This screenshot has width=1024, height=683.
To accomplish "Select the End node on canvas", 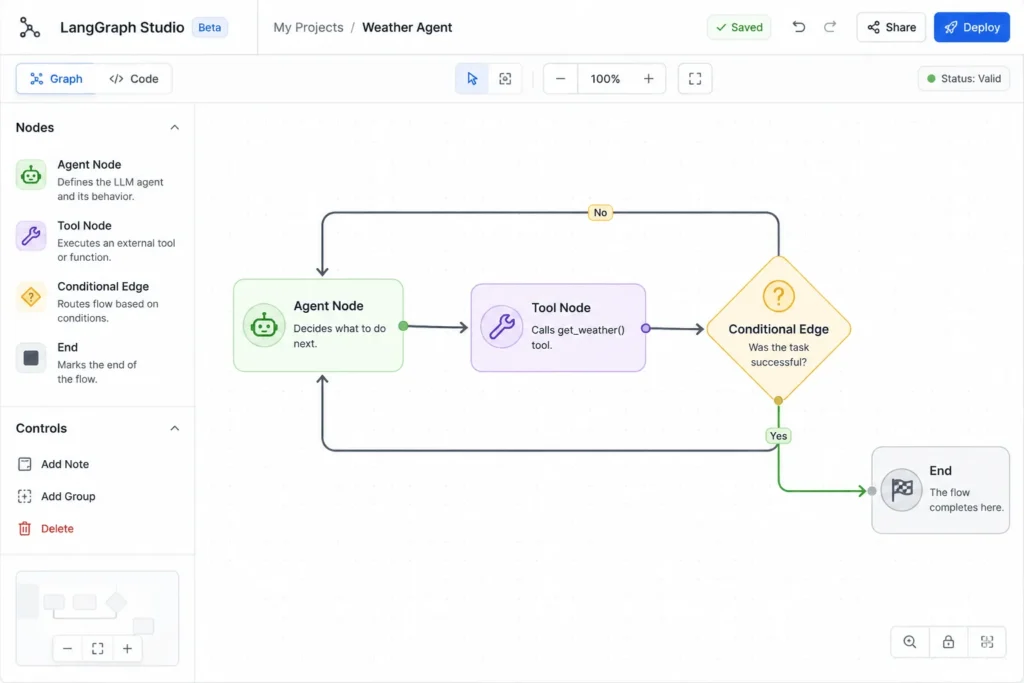I will pos(940,490).
